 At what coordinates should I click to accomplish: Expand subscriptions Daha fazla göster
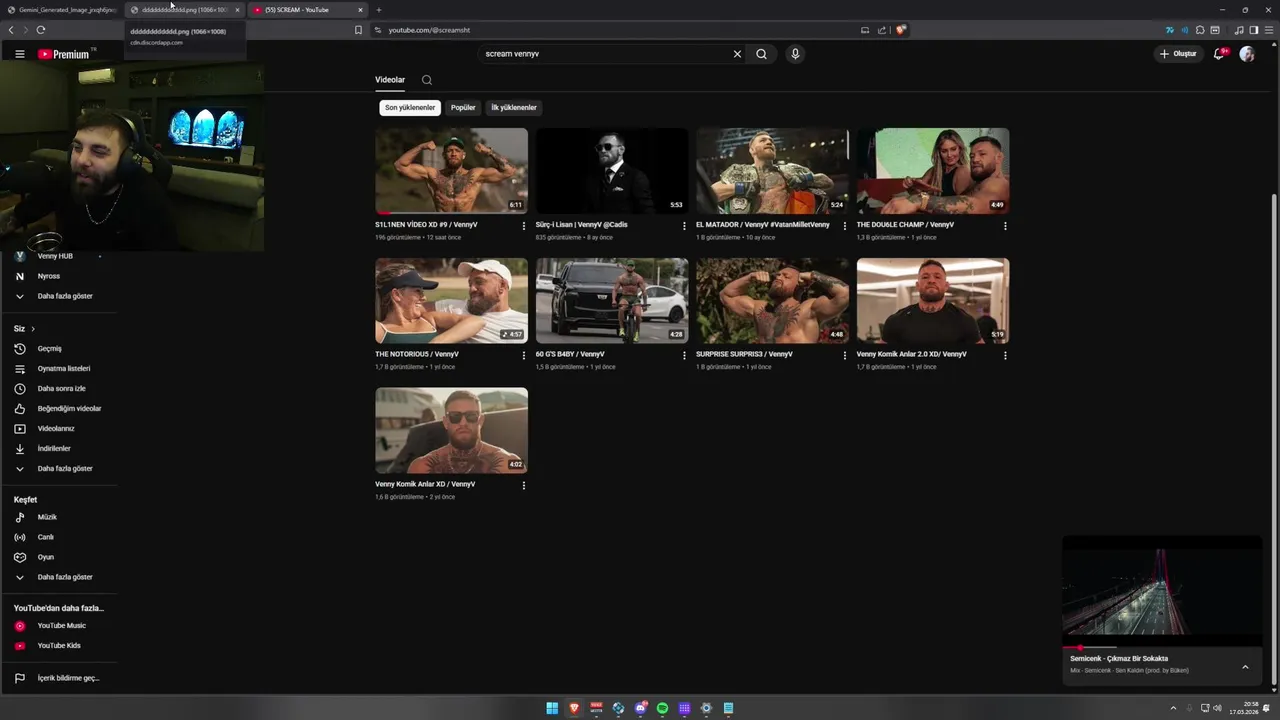pyautogui.click(x=58, y=297)
